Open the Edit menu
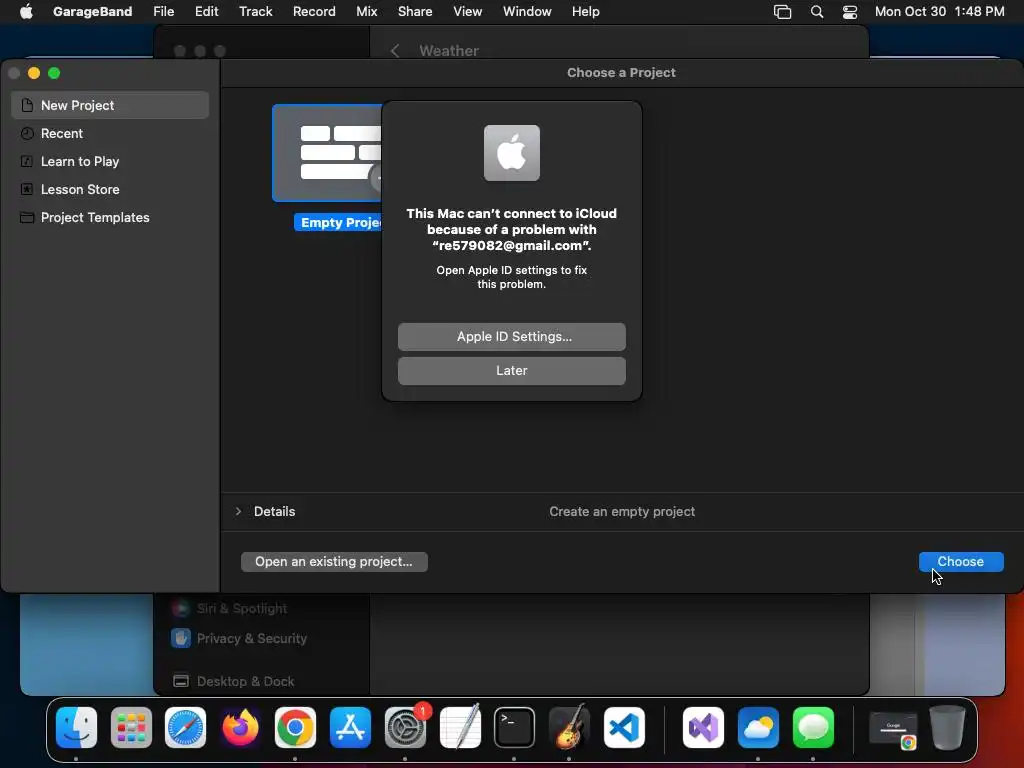1024x768 pixels. tap(206, 11)
